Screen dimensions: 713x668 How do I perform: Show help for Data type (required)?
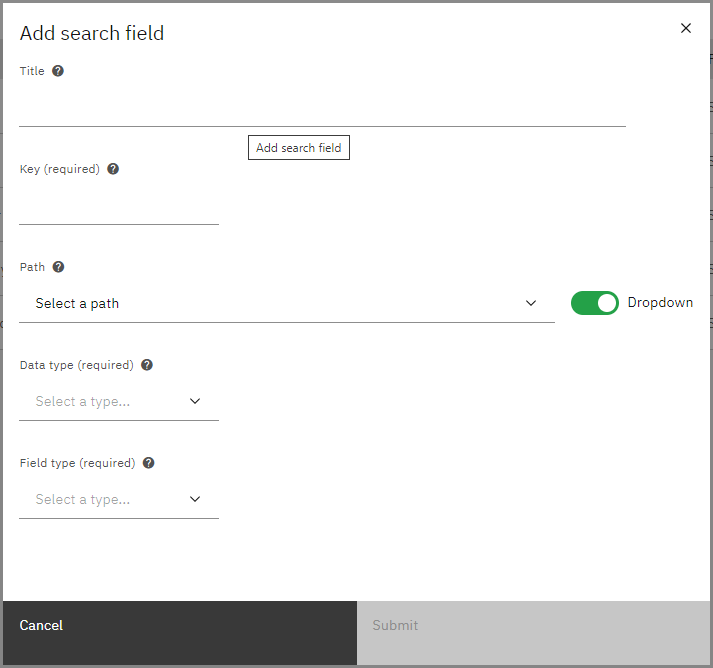(147, 365)
